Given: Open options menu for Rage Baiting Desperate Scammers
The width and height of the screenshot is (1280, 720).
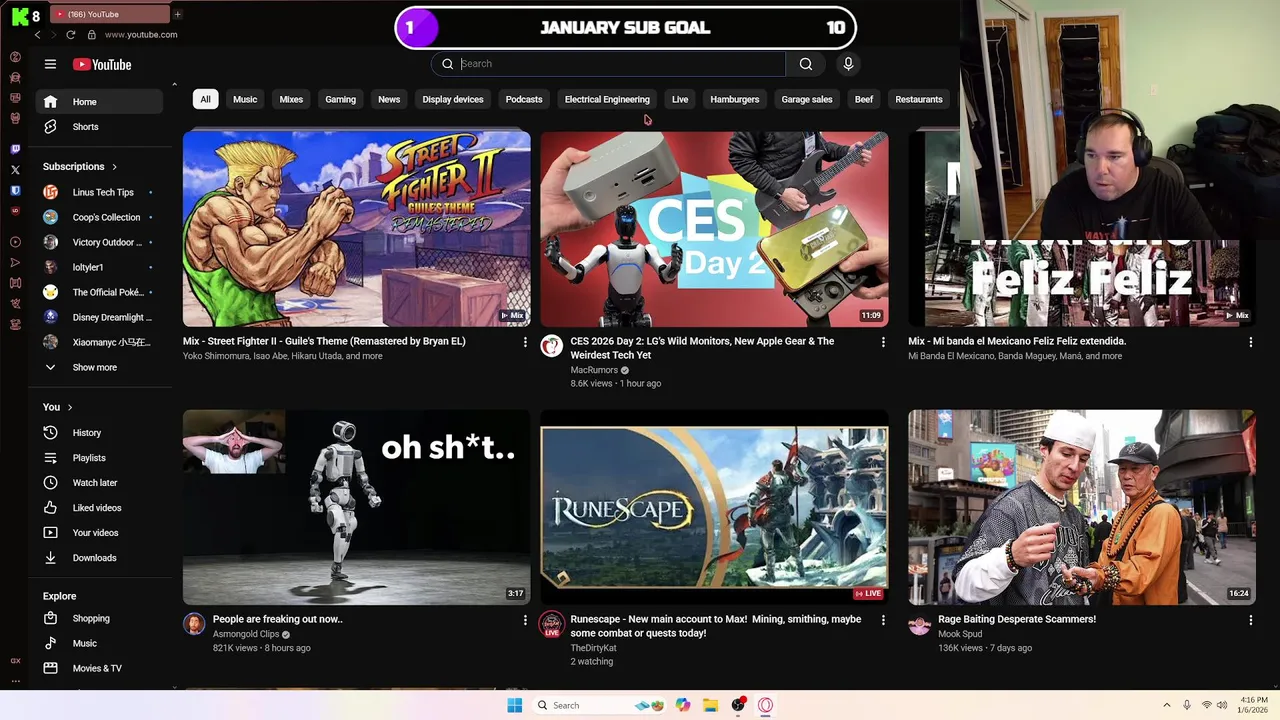Looking at the screenshot, I should (1250, 620).
